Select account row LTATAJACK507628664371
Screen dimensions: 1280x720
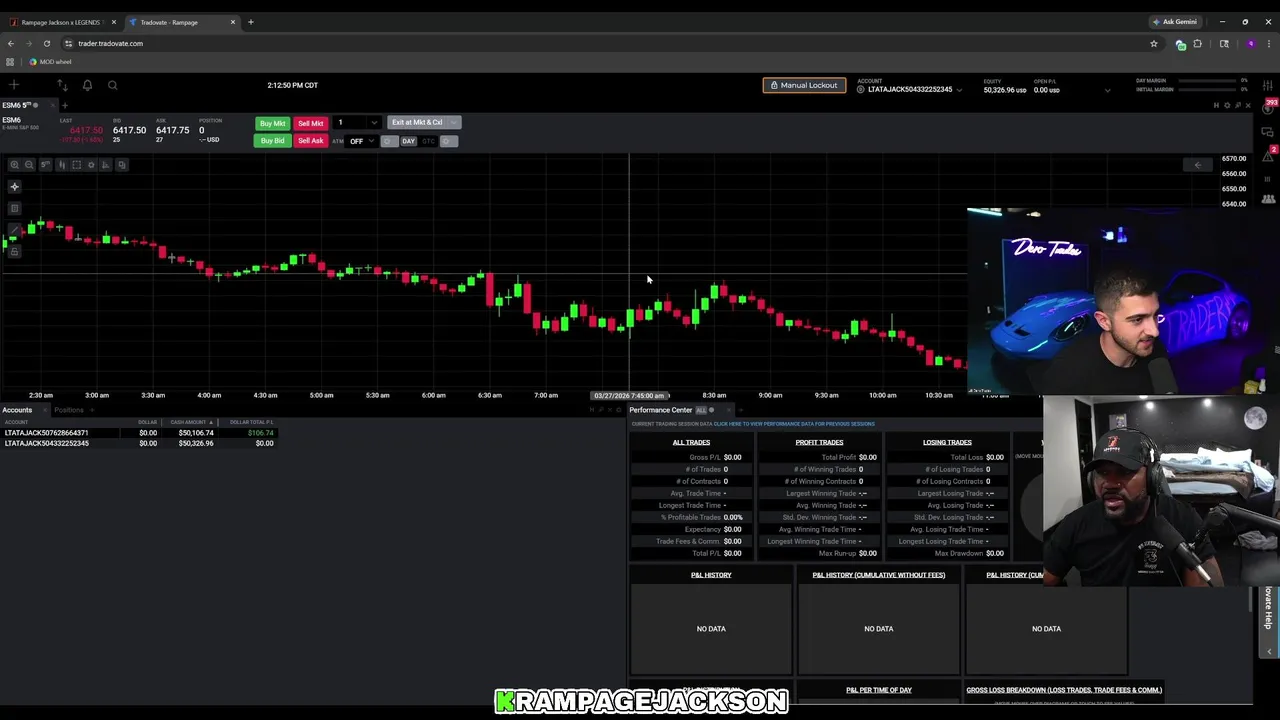pos(140,433)
